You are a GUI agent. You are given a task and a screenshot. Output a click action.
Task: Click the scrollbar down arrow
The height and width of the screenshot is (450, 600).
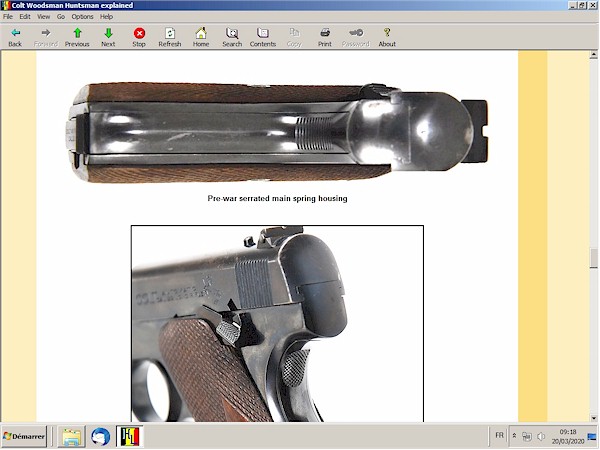[593, 418]
